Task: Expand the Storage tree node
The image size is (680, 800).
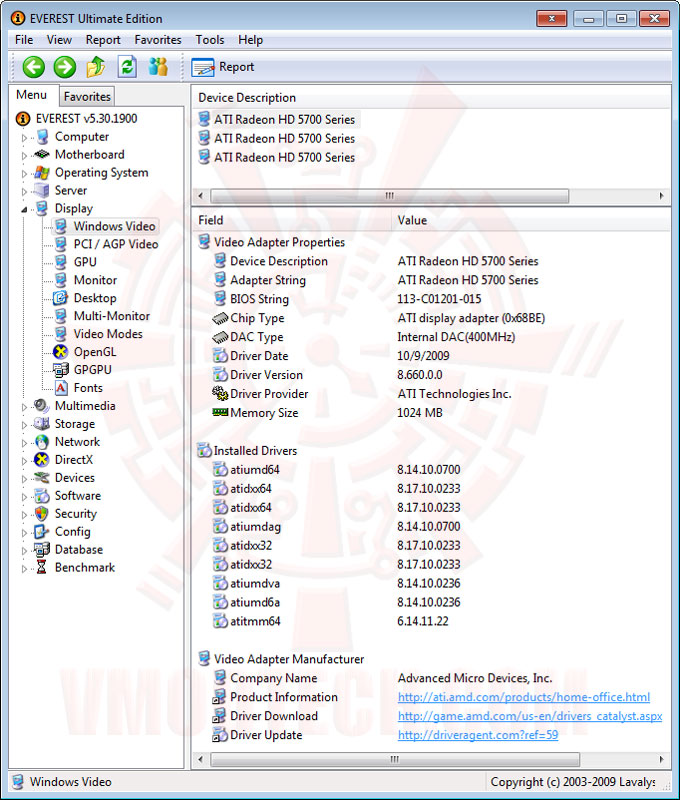Action: 24,424
